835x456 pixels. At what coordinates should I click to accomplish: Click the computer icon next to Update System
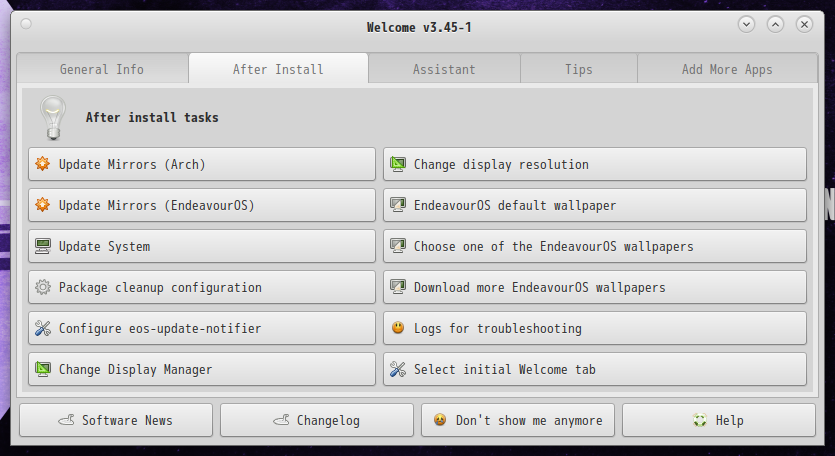point(43,246)
